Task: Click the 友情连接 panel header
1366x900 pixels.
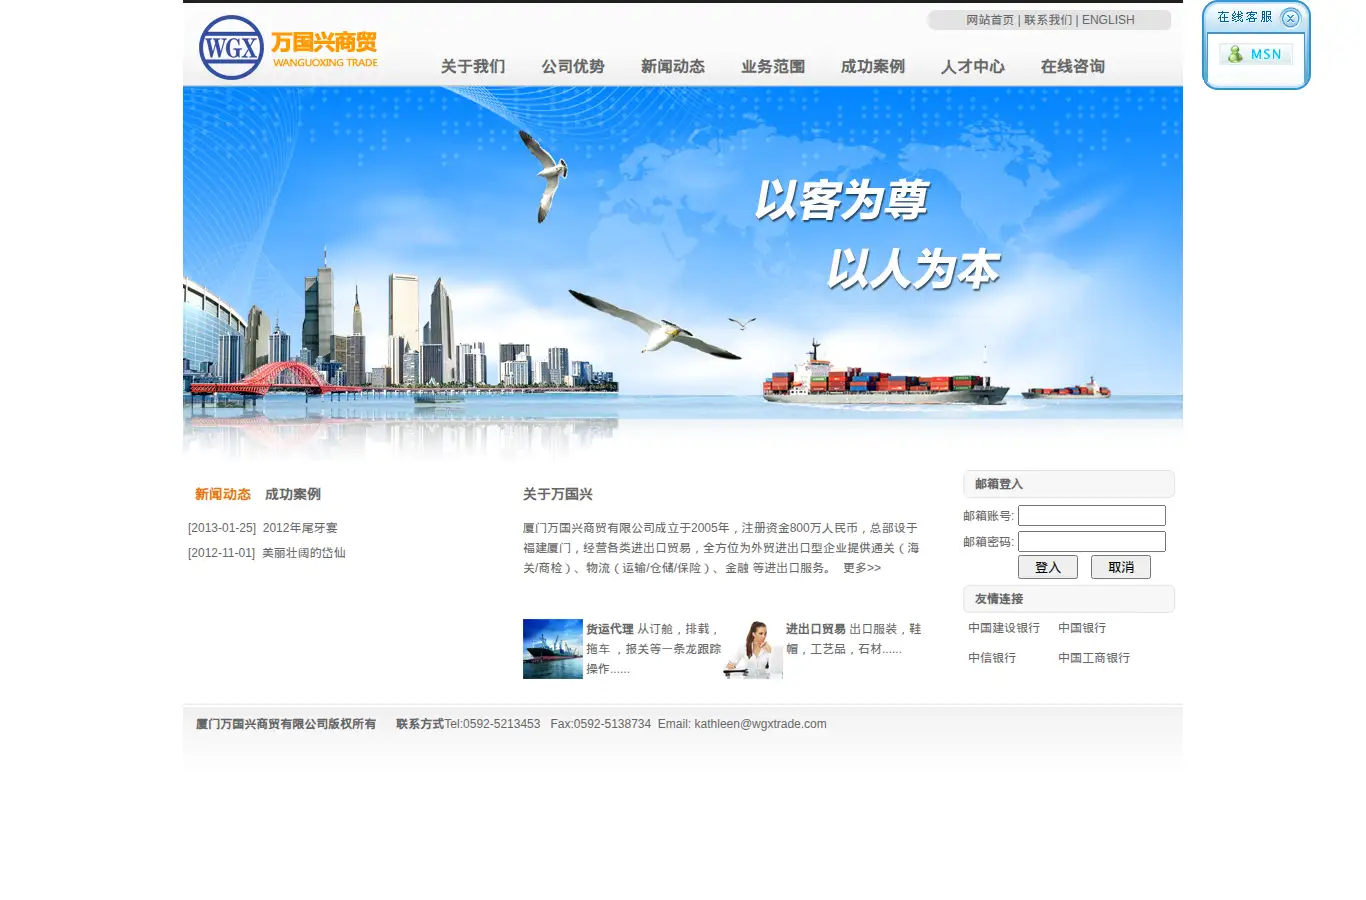Action: tap(1069, 599)
